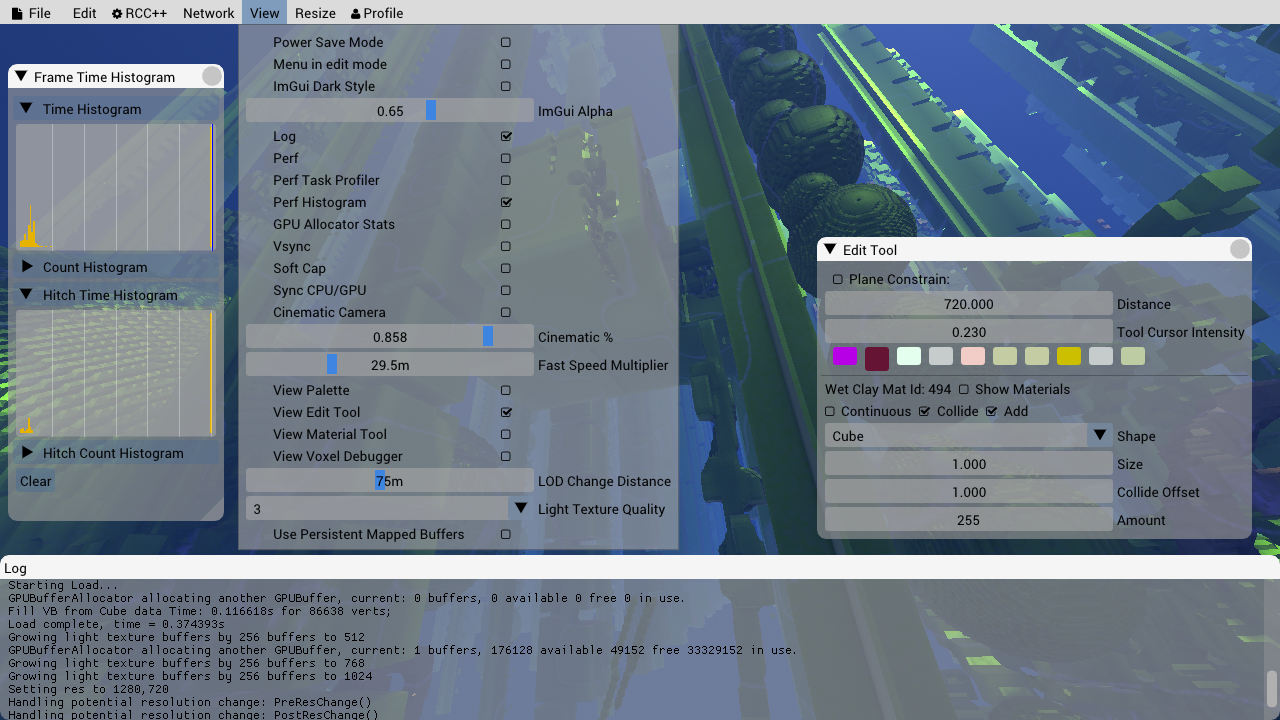Enable Cinematic Camera checkbox
The height and width of the screenshot is (720, 1280).
(506, 313)
